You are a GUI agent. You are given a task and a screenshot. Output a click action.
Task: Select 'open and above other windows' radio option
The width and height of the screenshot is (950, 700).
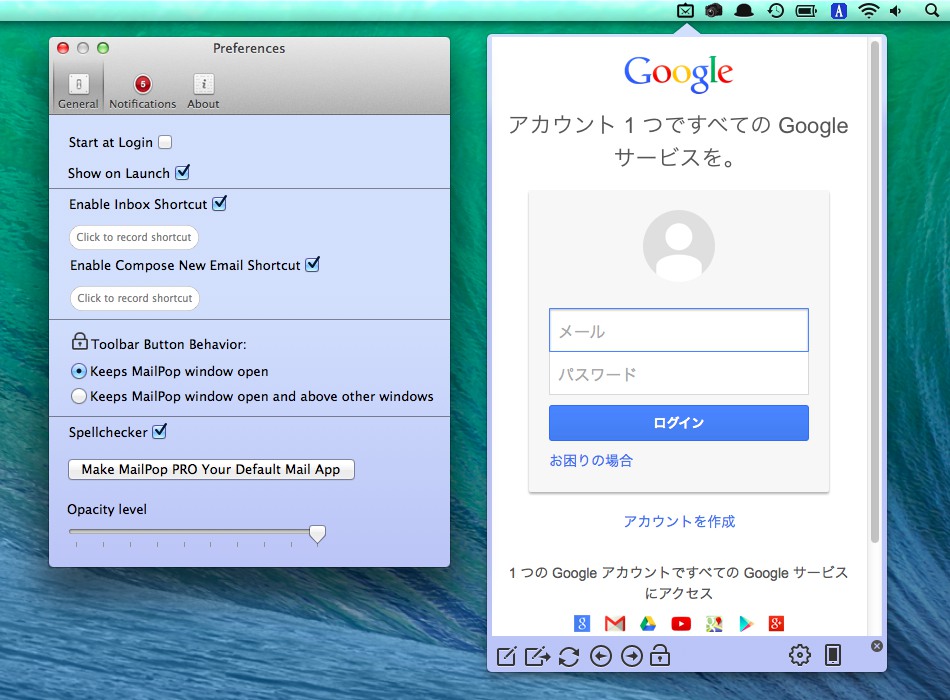click(79, 396)
